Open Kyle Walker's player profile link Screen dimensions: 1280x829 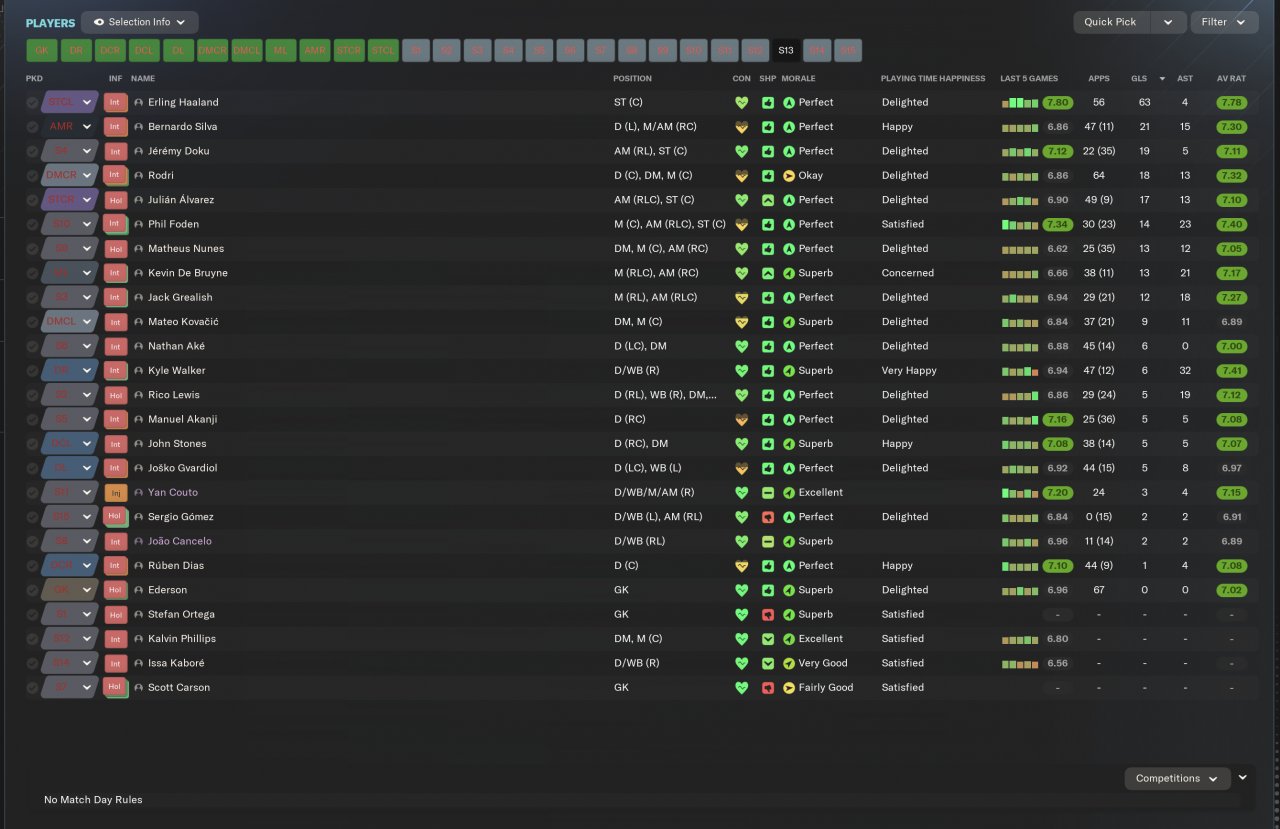click(176, 371)
